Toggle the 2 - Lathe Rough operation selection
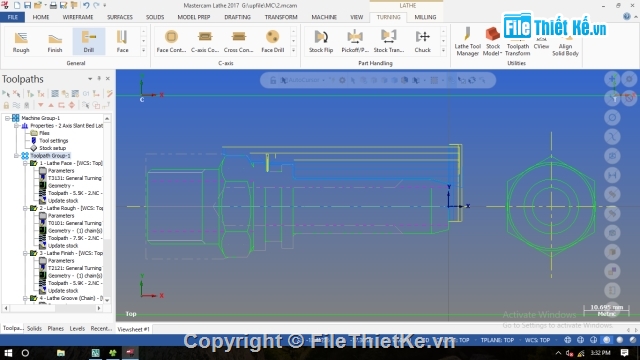Viewport: 640px width, 360px height. click(34, 208)
